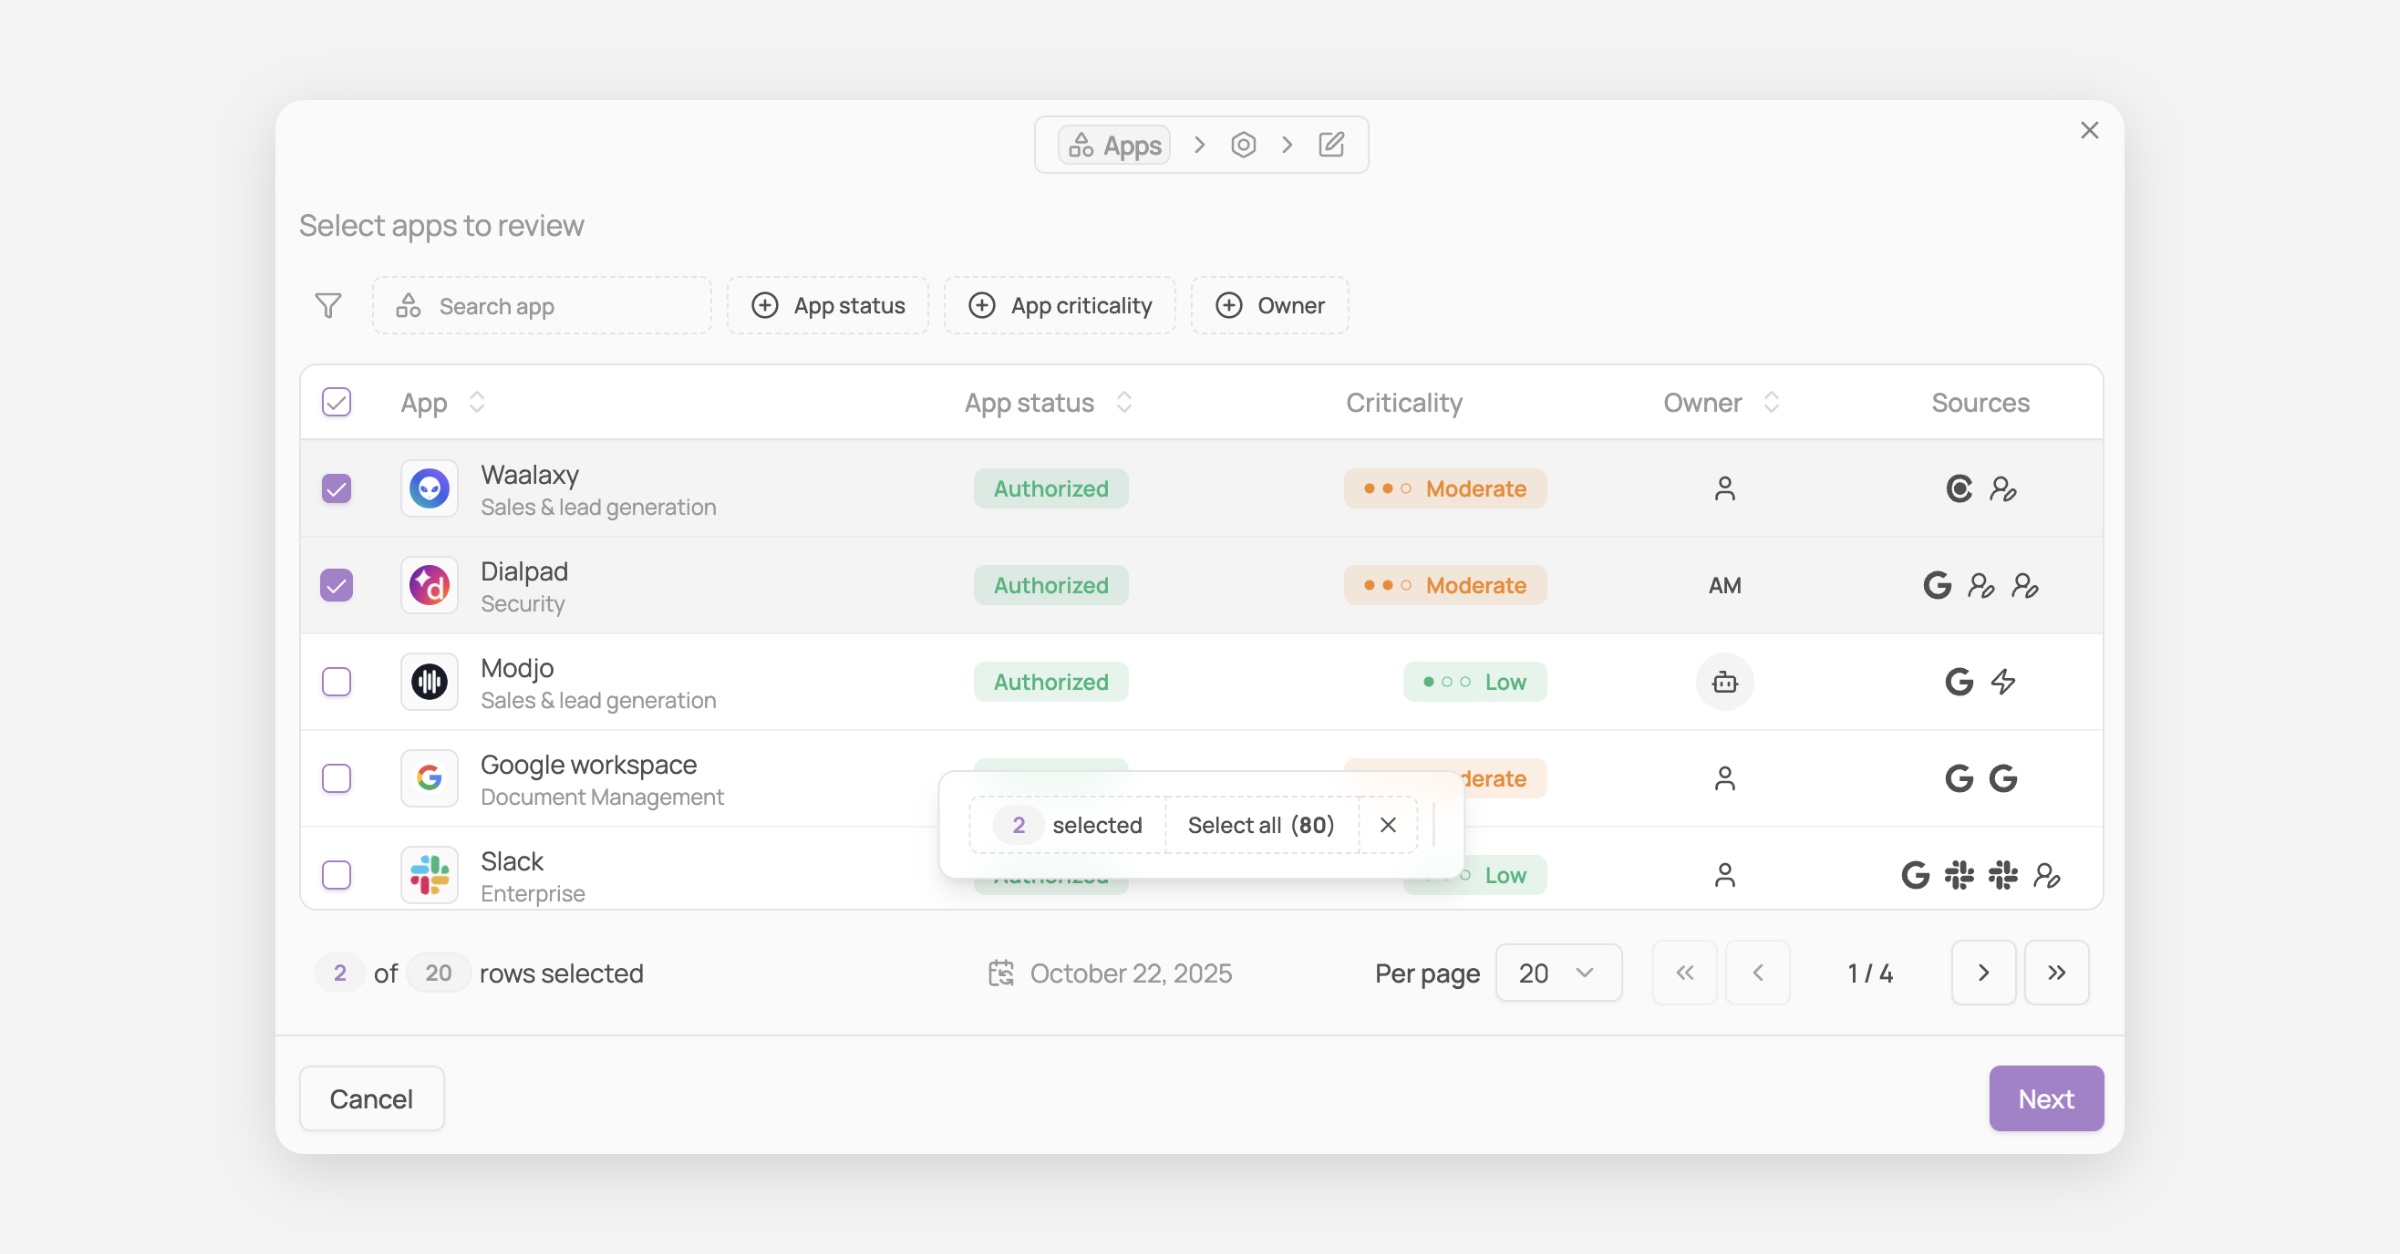Click Select all (80)
The image size is (2400, 1254).
(x=1261, y=825)
